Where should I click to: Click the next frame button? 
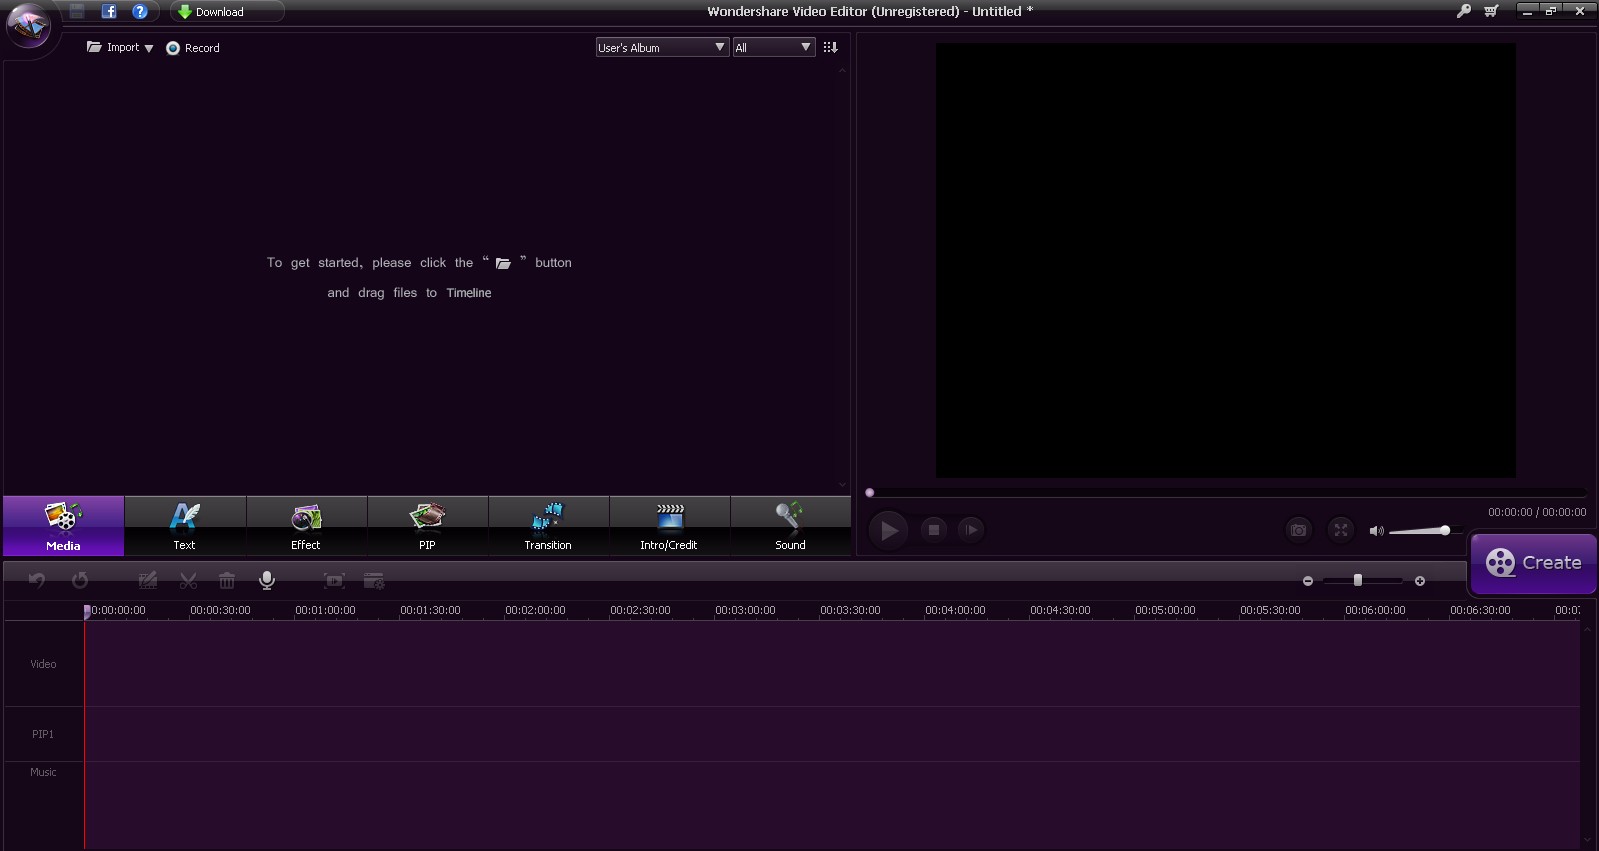pos(971,530)
